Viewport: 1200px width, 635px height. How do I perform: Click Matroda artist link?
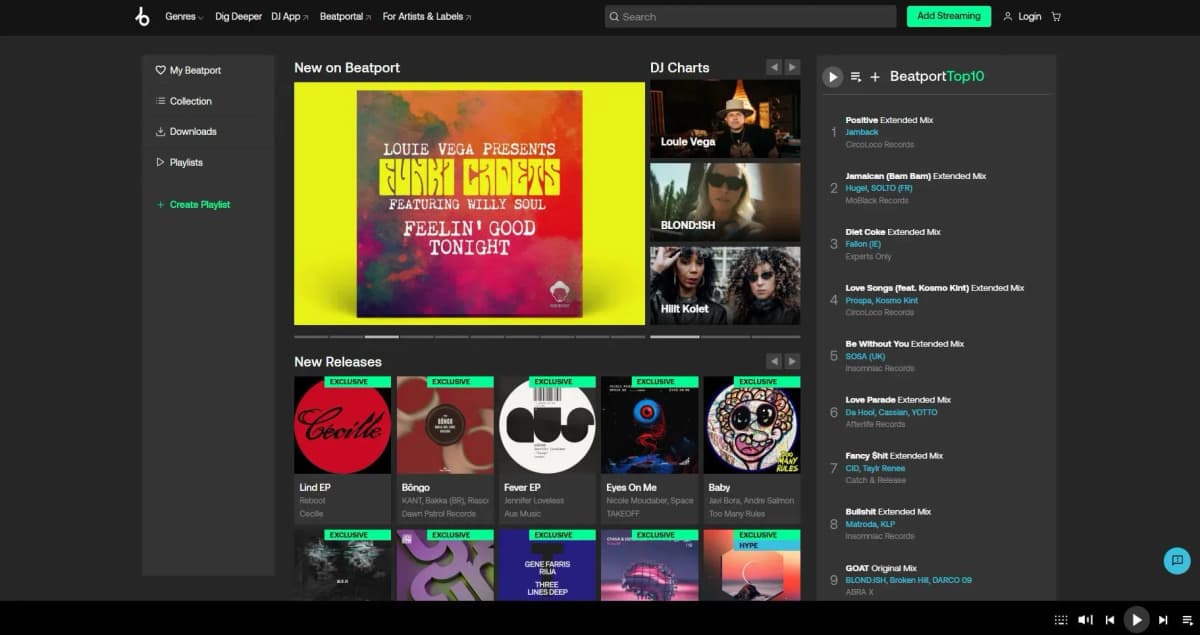[x=861, y=524]
